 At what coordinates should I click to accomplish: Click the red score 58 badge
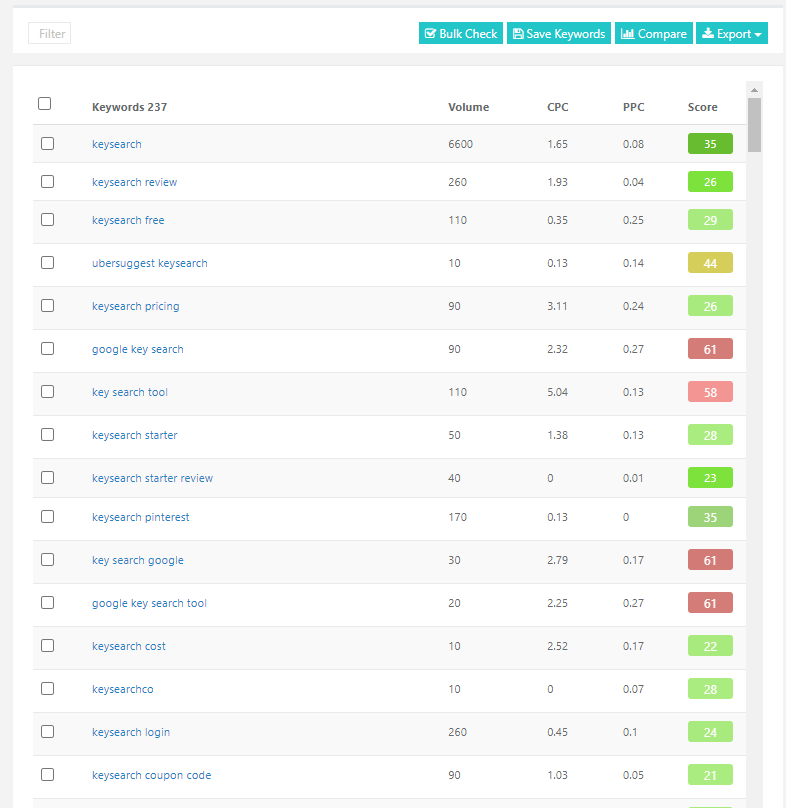pyautogui.click(x=710, y=392)
